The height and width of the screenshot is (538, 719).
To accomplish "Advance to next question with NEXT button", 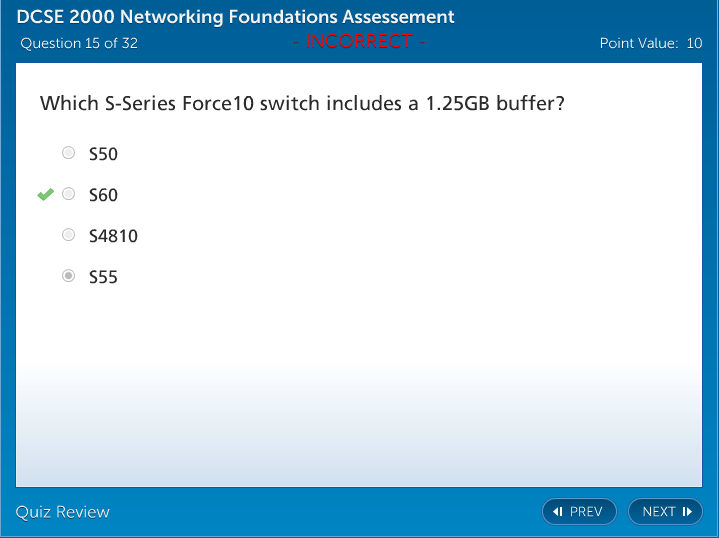I will pos(664,512).
